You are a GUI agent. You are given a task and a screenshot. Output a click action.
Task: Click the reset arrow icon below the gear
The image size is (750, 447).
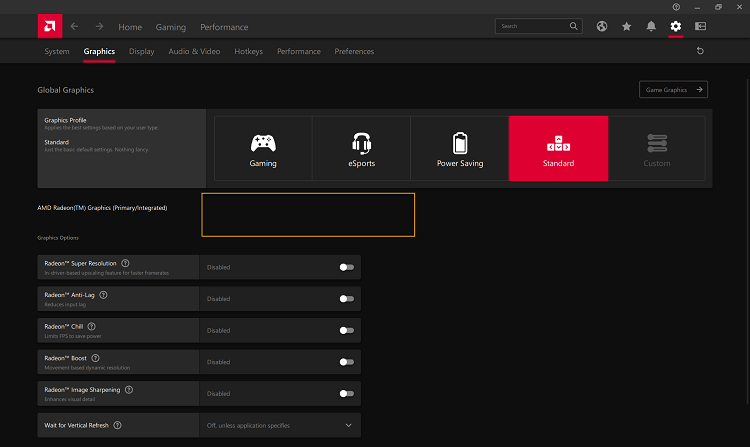[x=700, y=51]
